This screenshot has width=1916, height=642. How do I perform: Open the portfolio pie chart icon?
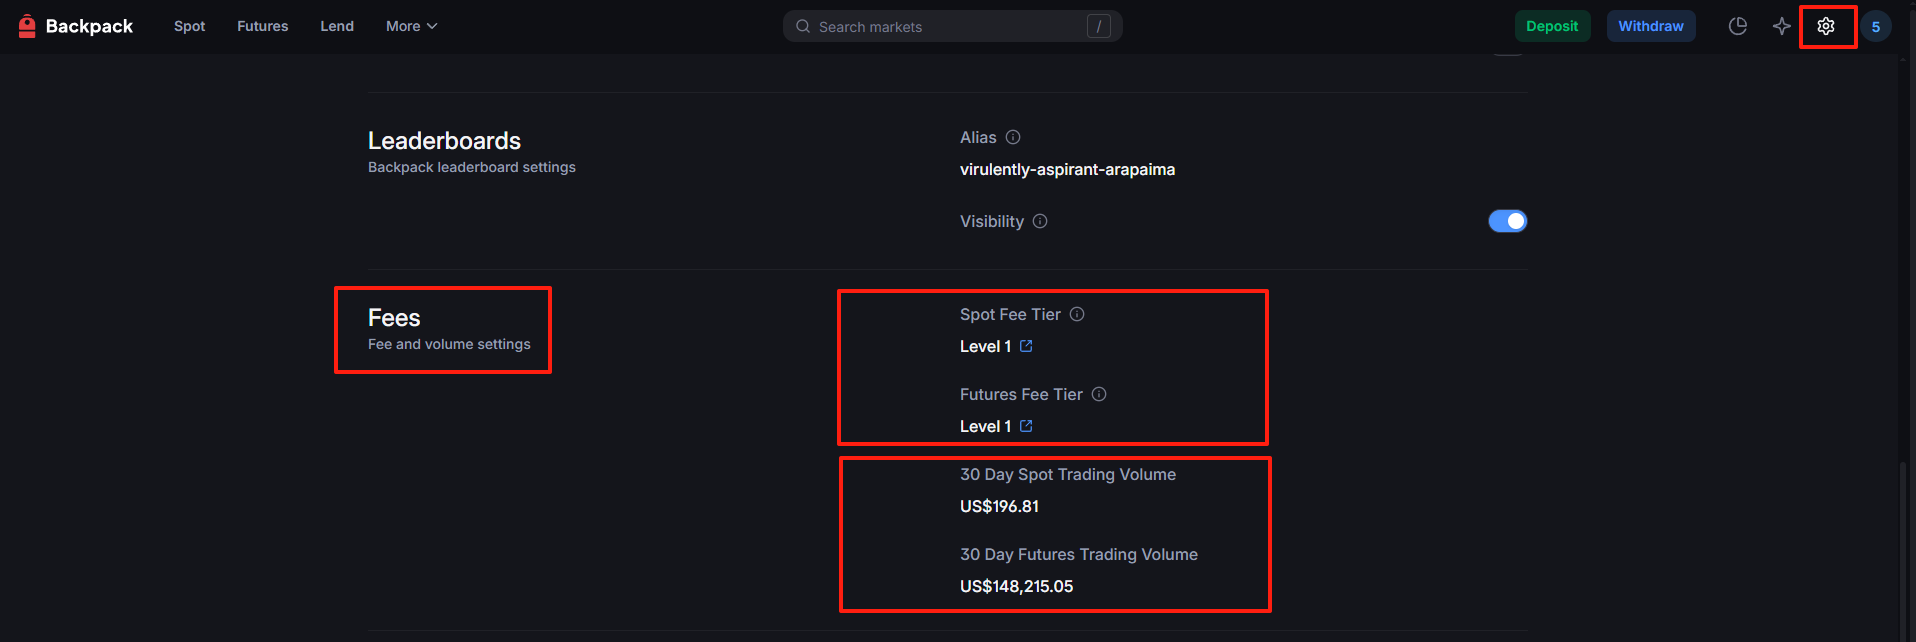(1738, 26)
